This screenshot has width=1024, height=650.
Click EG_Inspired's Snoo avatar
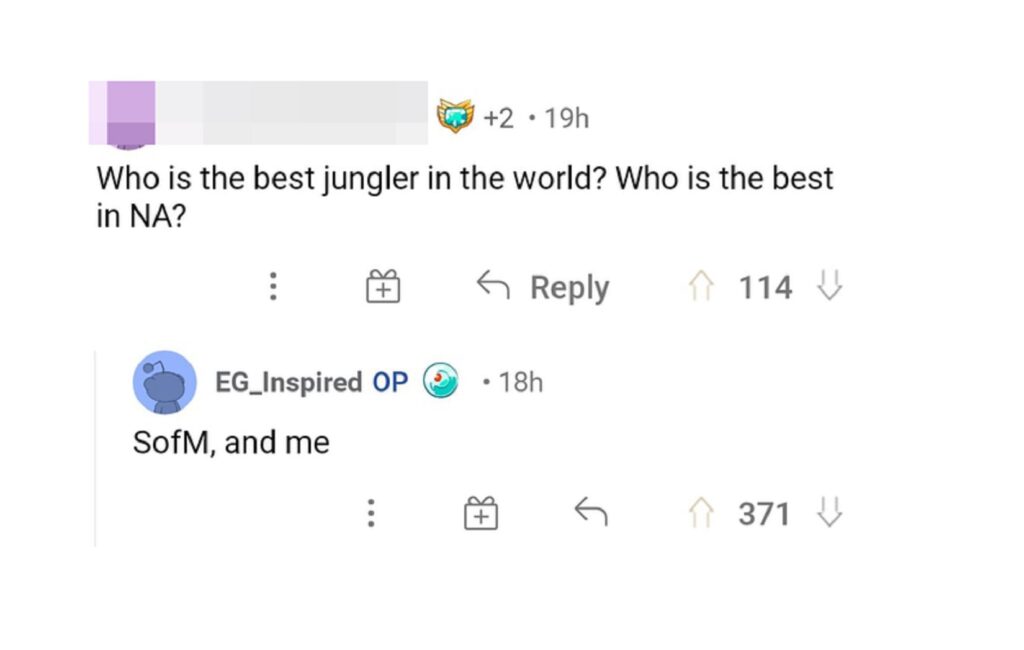tap(164, 382)
